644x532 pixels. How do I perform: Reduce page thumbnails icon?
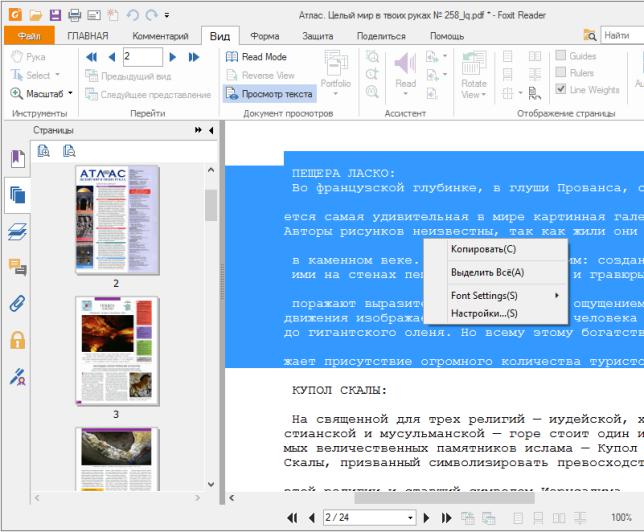(69, 151)
